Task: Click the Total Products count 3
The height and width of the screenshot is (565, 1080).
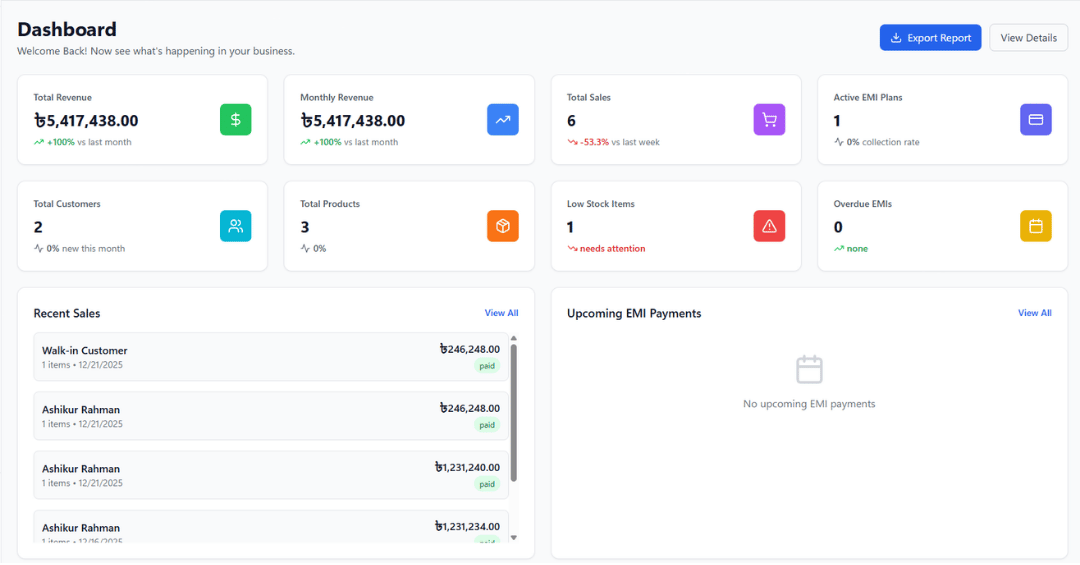Action: (x=304, y=227)
